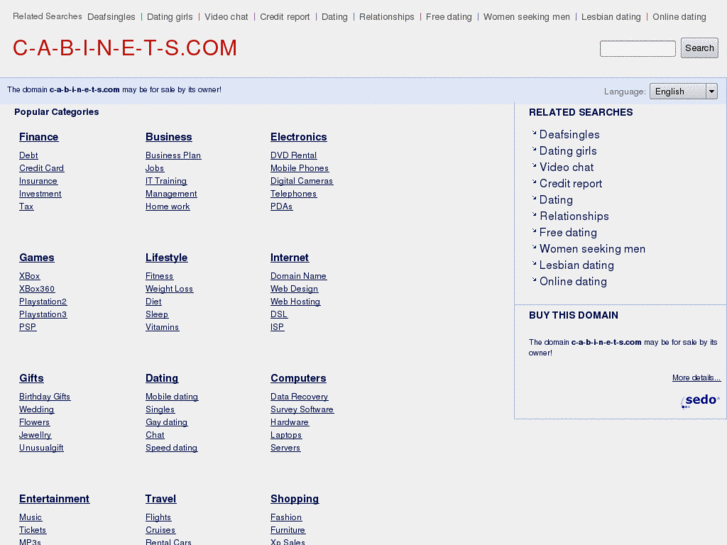Click the Speed dating link
The height and width of the screenshot is (545, 727).
click(172, 448)
